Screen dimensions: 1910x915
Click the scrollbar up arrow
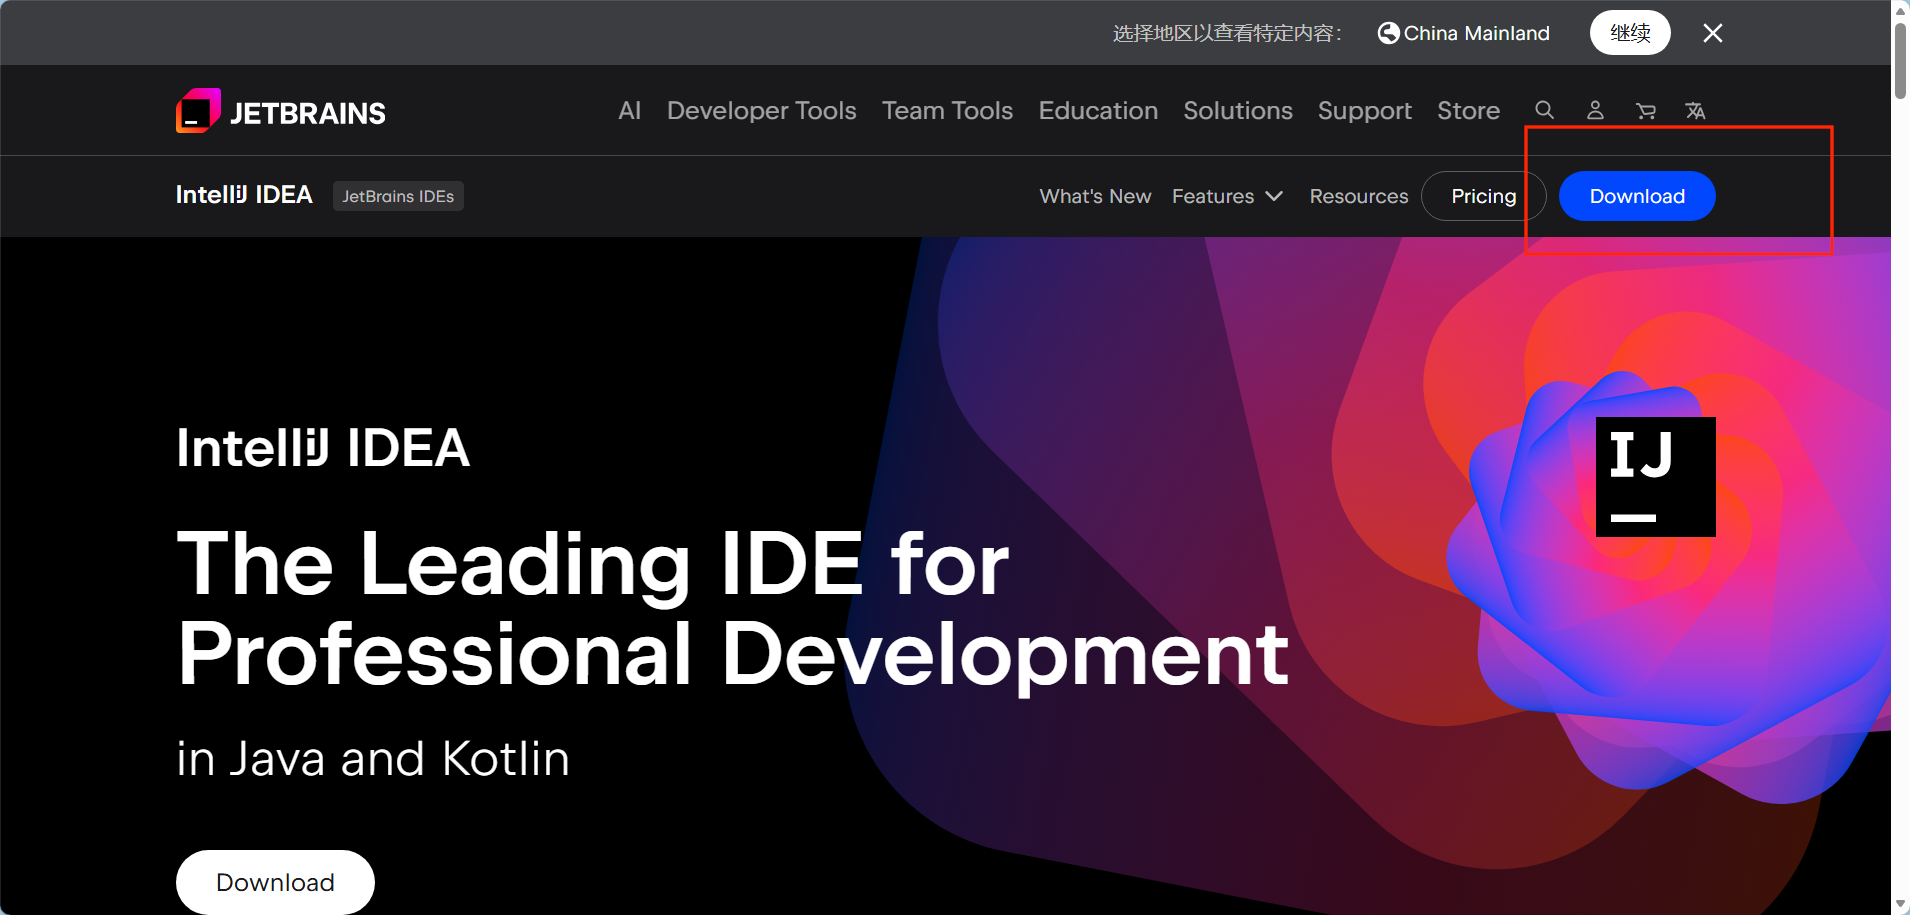click(1900, 10)
